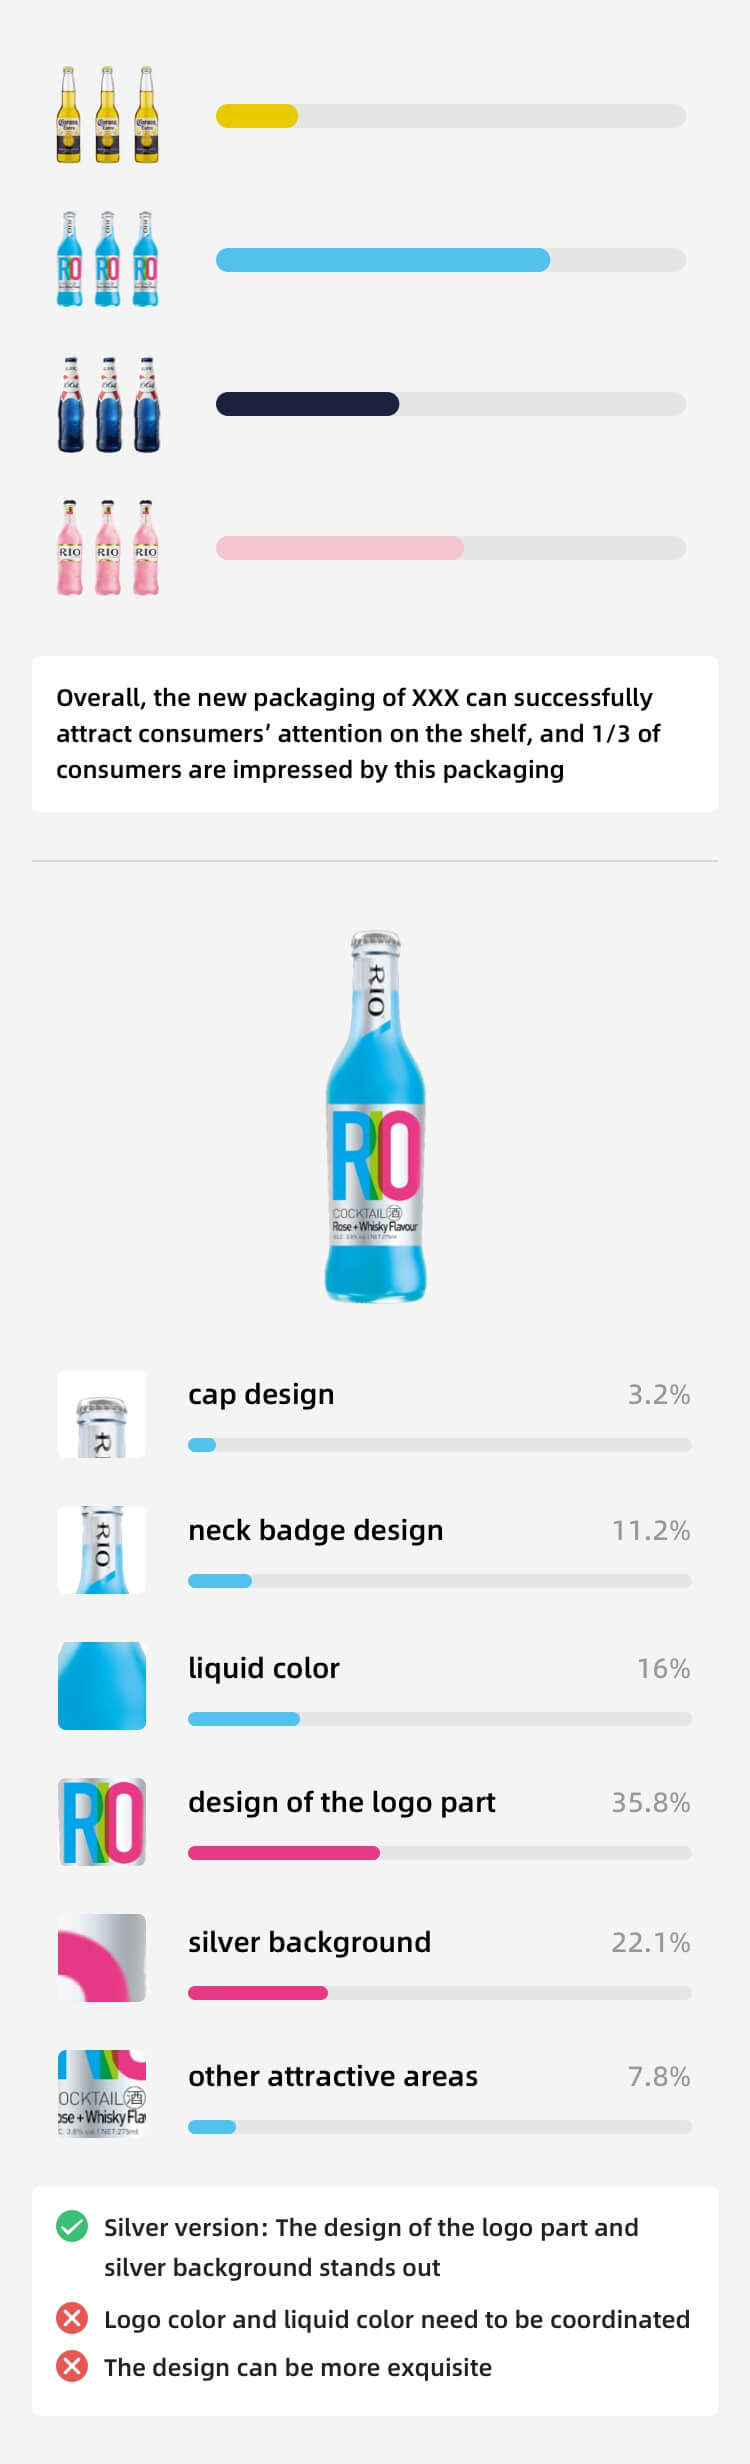This screenshot has height=2464, width=750.
Task: Click the dark navy bottles trio image
Action: point(108,404)
